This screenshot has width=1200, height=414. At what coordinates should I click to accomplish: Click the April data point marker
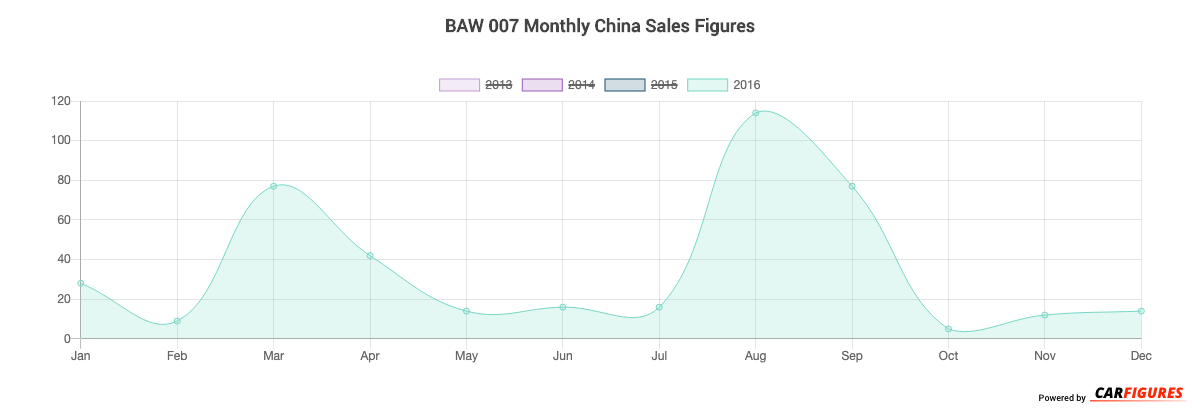(370, 256)
